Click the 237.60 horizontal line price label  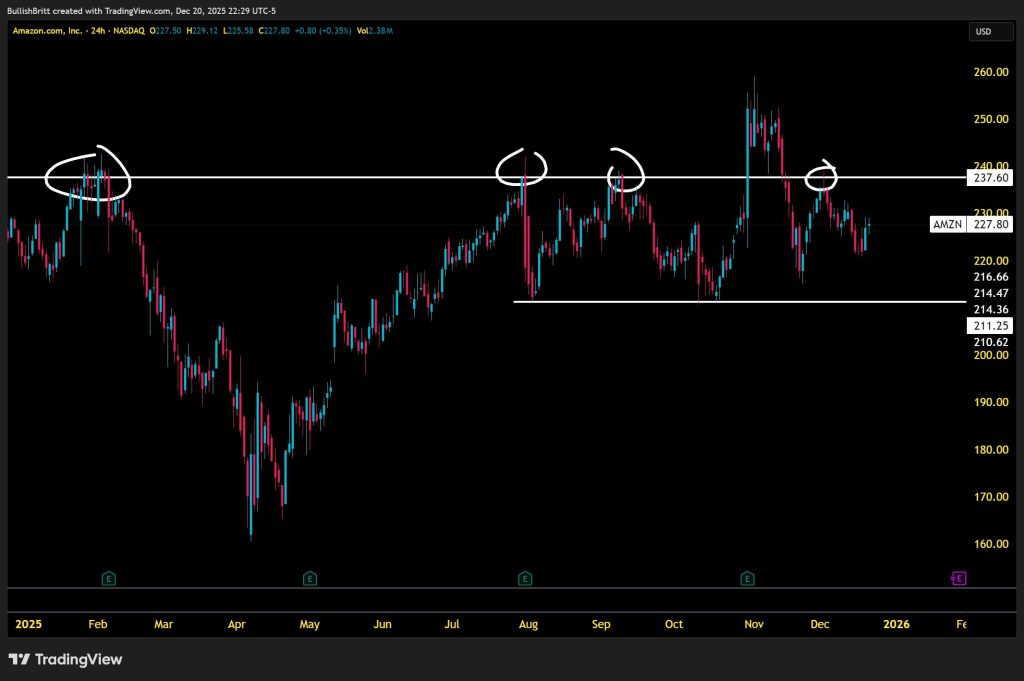[990, 178]
